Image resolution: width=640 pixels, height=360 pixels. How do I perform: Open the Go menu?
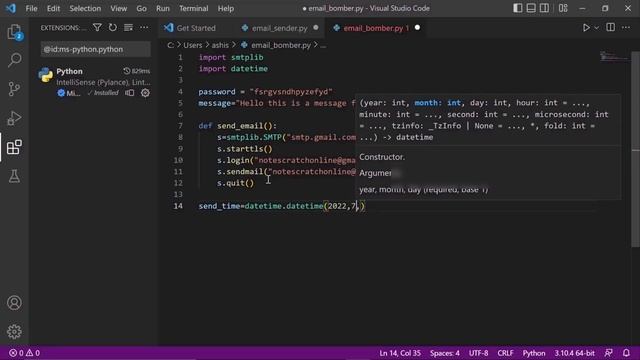[x=141, y=8]
